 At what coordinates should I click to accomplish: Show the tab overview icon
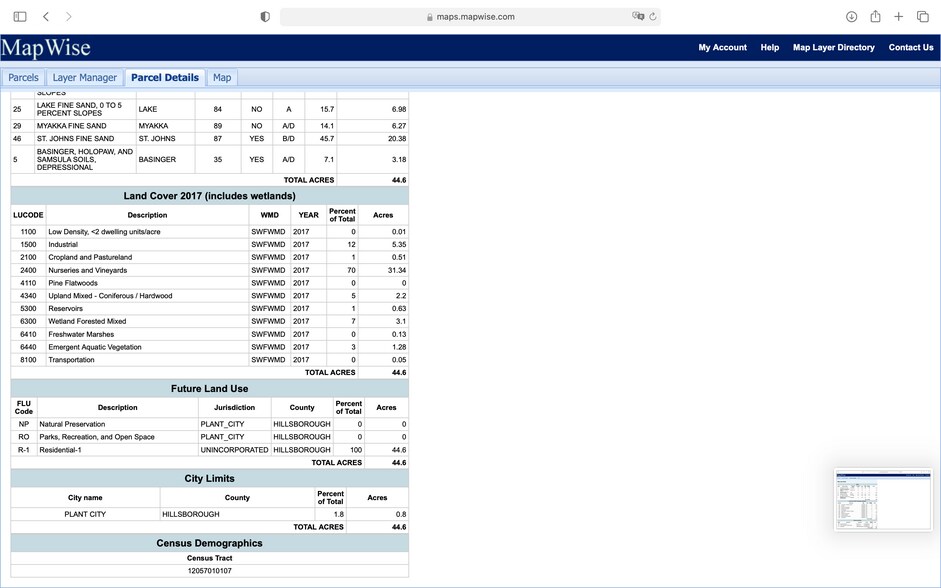[922, 17]
